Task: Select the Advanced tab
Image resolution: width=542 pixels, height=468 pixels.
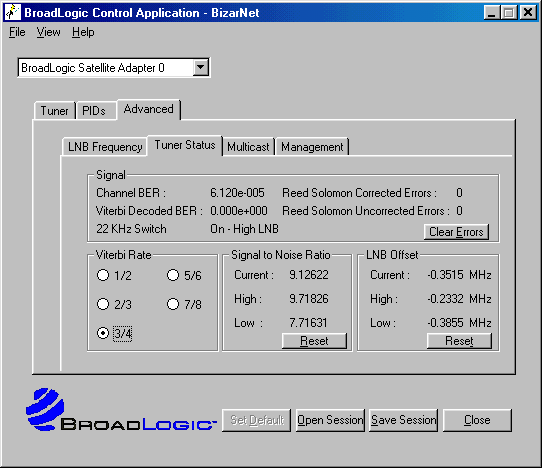Action: coord(149,109)
